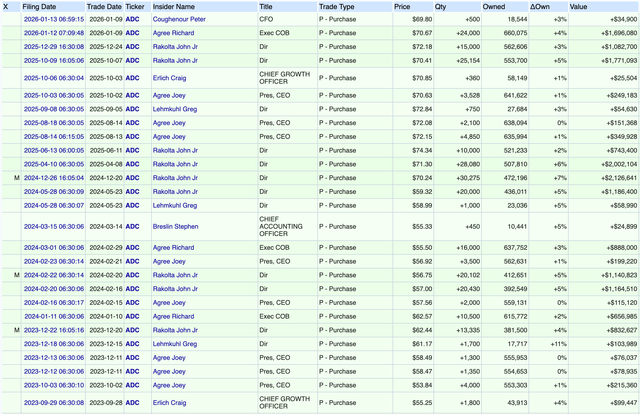Sort table by Filing Date column header
The image size is (640, 414).
39,7
